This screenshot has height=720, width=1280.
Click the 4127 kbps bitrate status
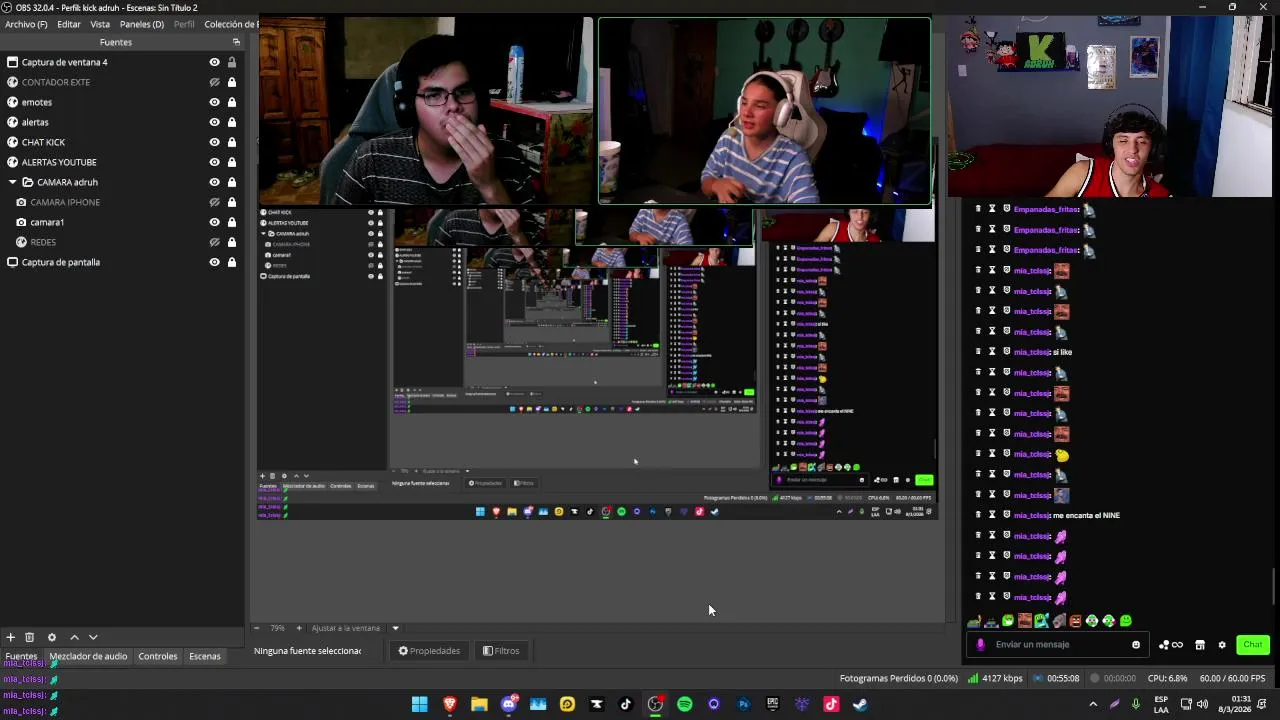point(995,678)
